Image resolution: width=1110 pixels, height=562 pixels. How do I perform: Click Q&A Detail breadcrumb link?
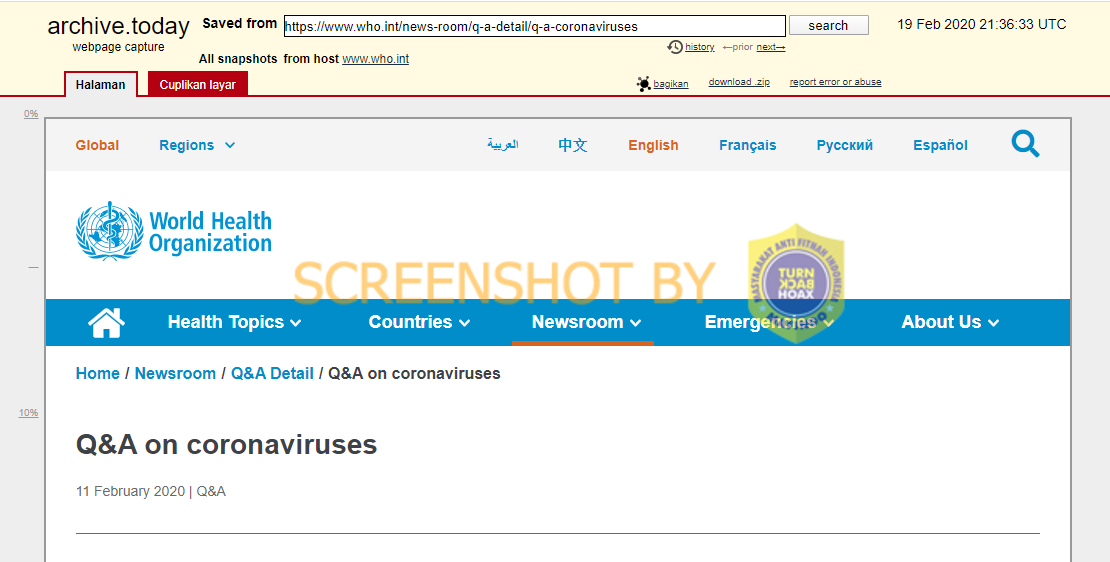point(272,373)
